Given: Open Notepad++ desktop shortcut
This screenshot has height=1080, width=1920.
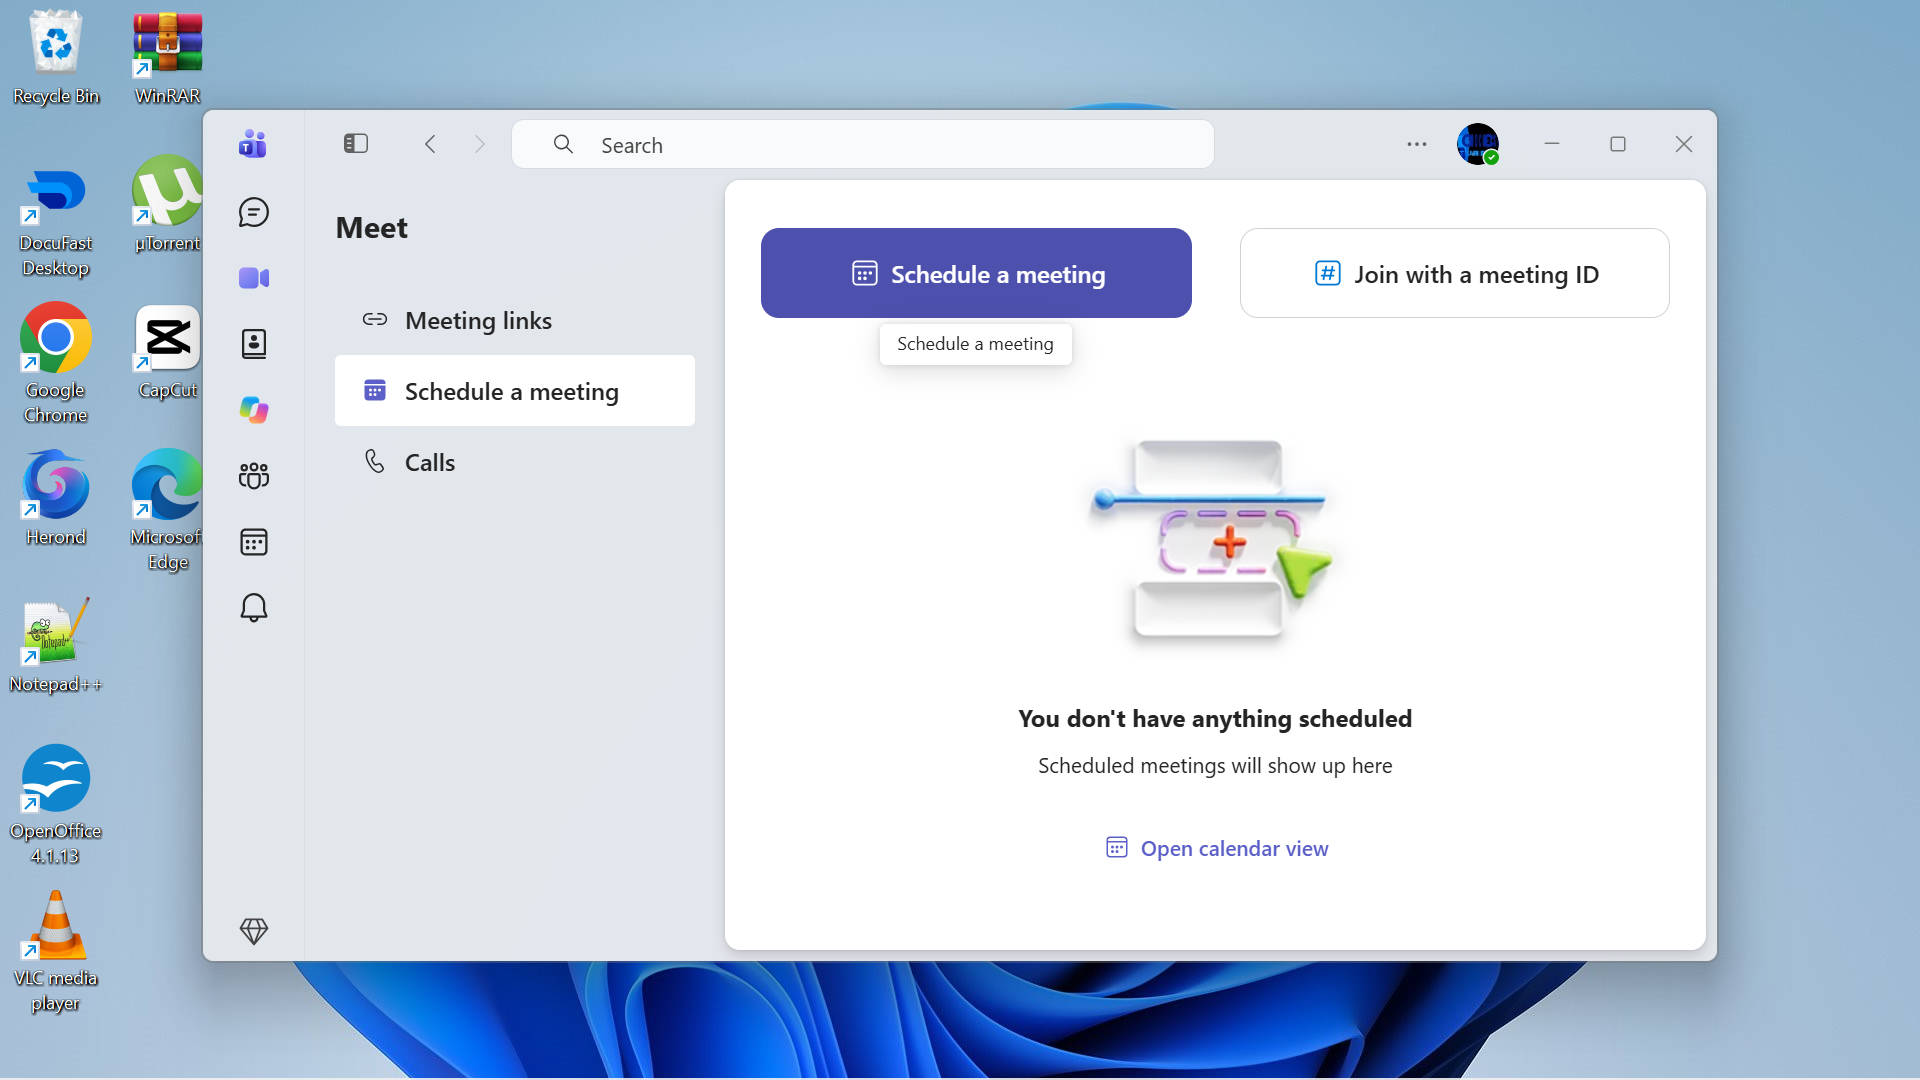Looking at the screenshot, I should tap(56, 645).
